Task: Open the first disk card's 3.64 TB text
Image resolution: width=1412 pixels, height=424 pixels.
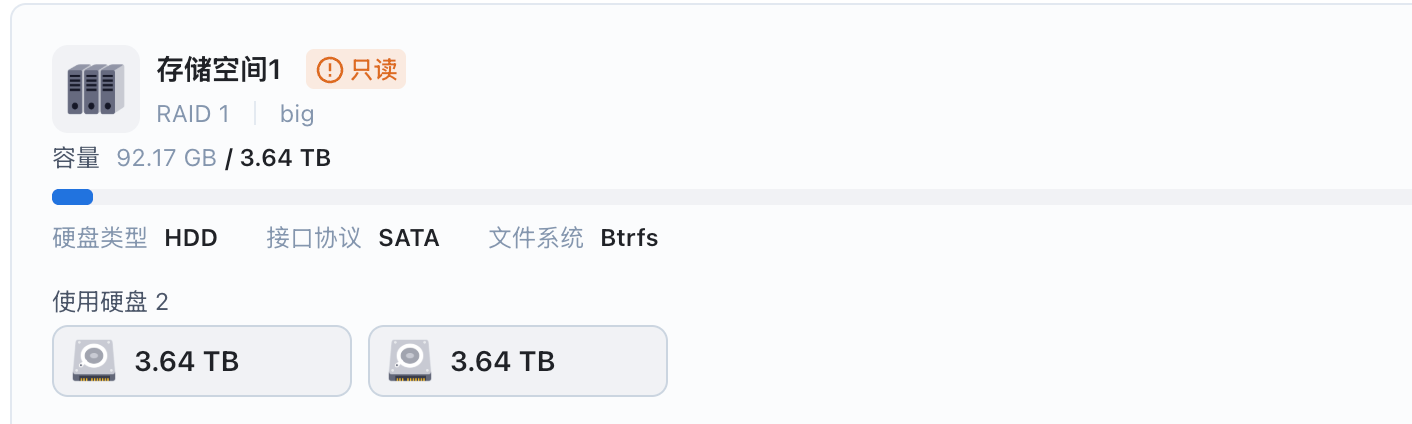Action: (x=187, y=361)
